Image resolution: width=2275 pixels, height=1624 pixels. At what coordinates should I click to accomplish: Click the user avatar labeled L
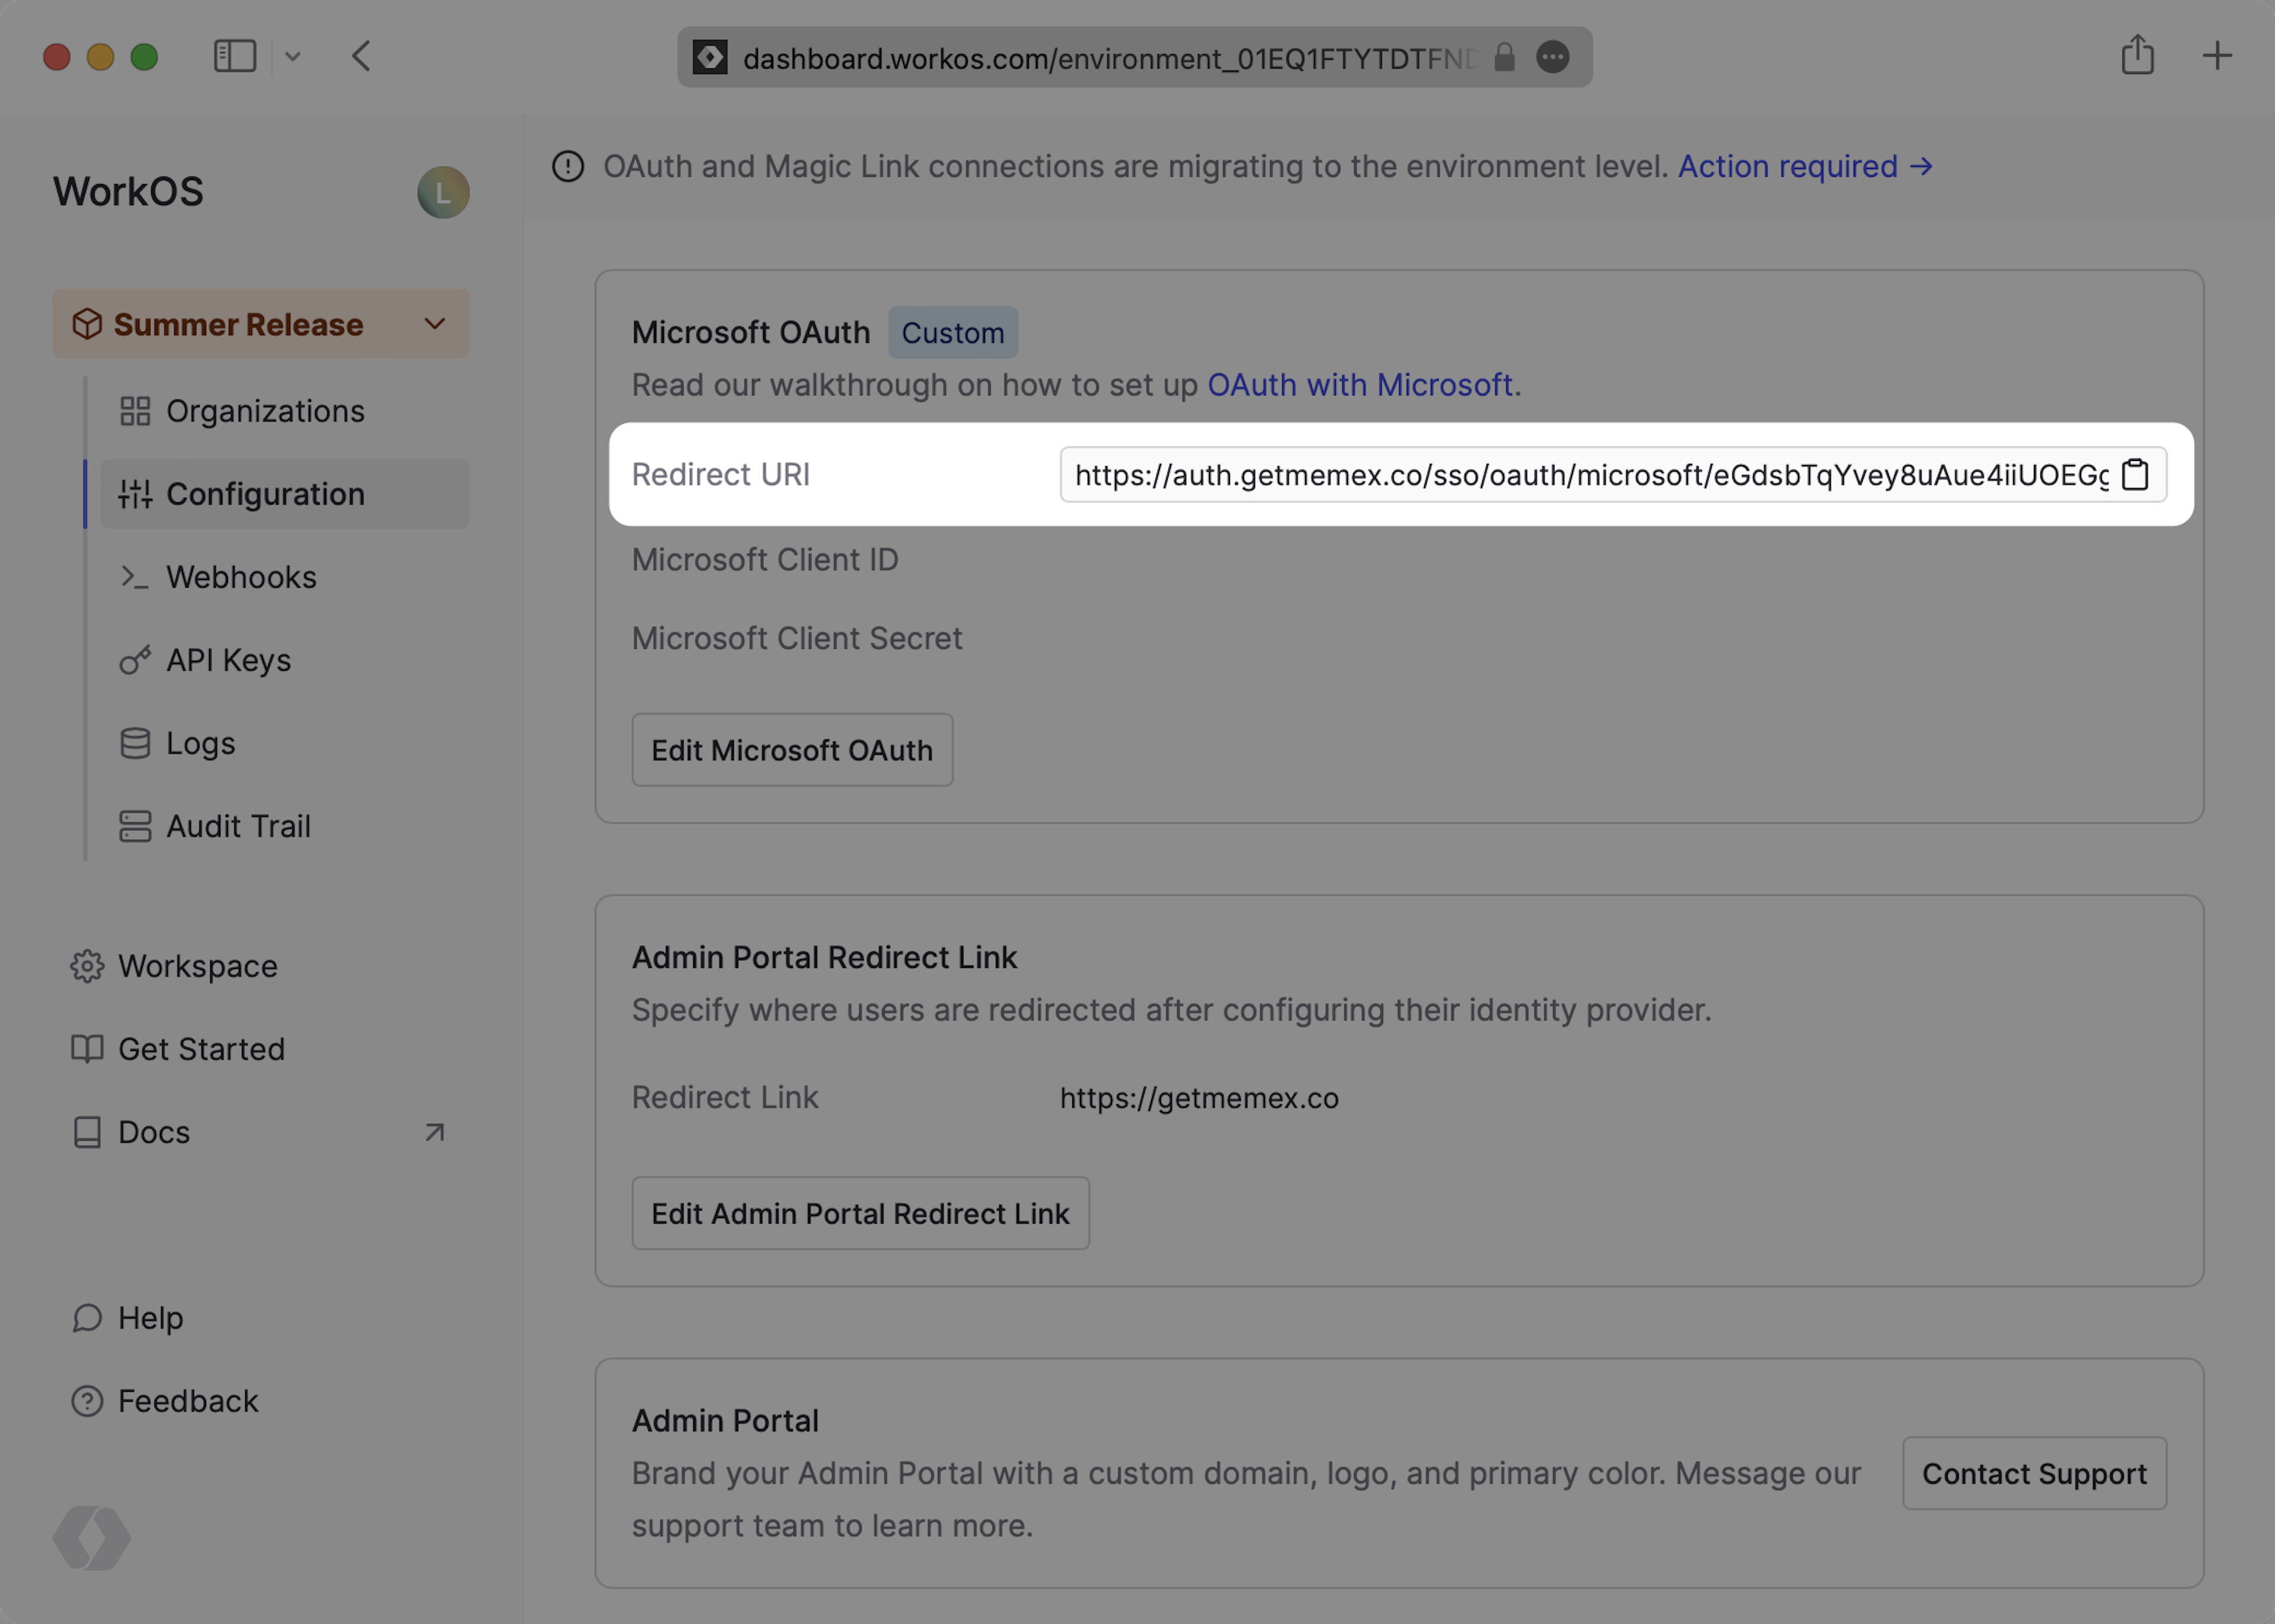pyautogui.click(x=443, y=192)
